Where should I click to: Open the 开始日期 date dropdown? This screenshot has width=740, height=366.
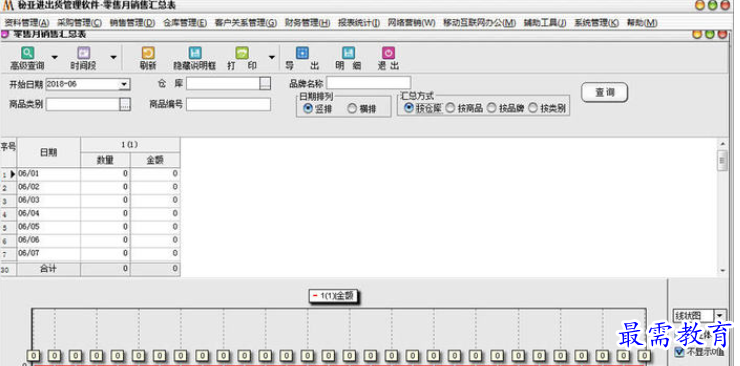point(124,84)
